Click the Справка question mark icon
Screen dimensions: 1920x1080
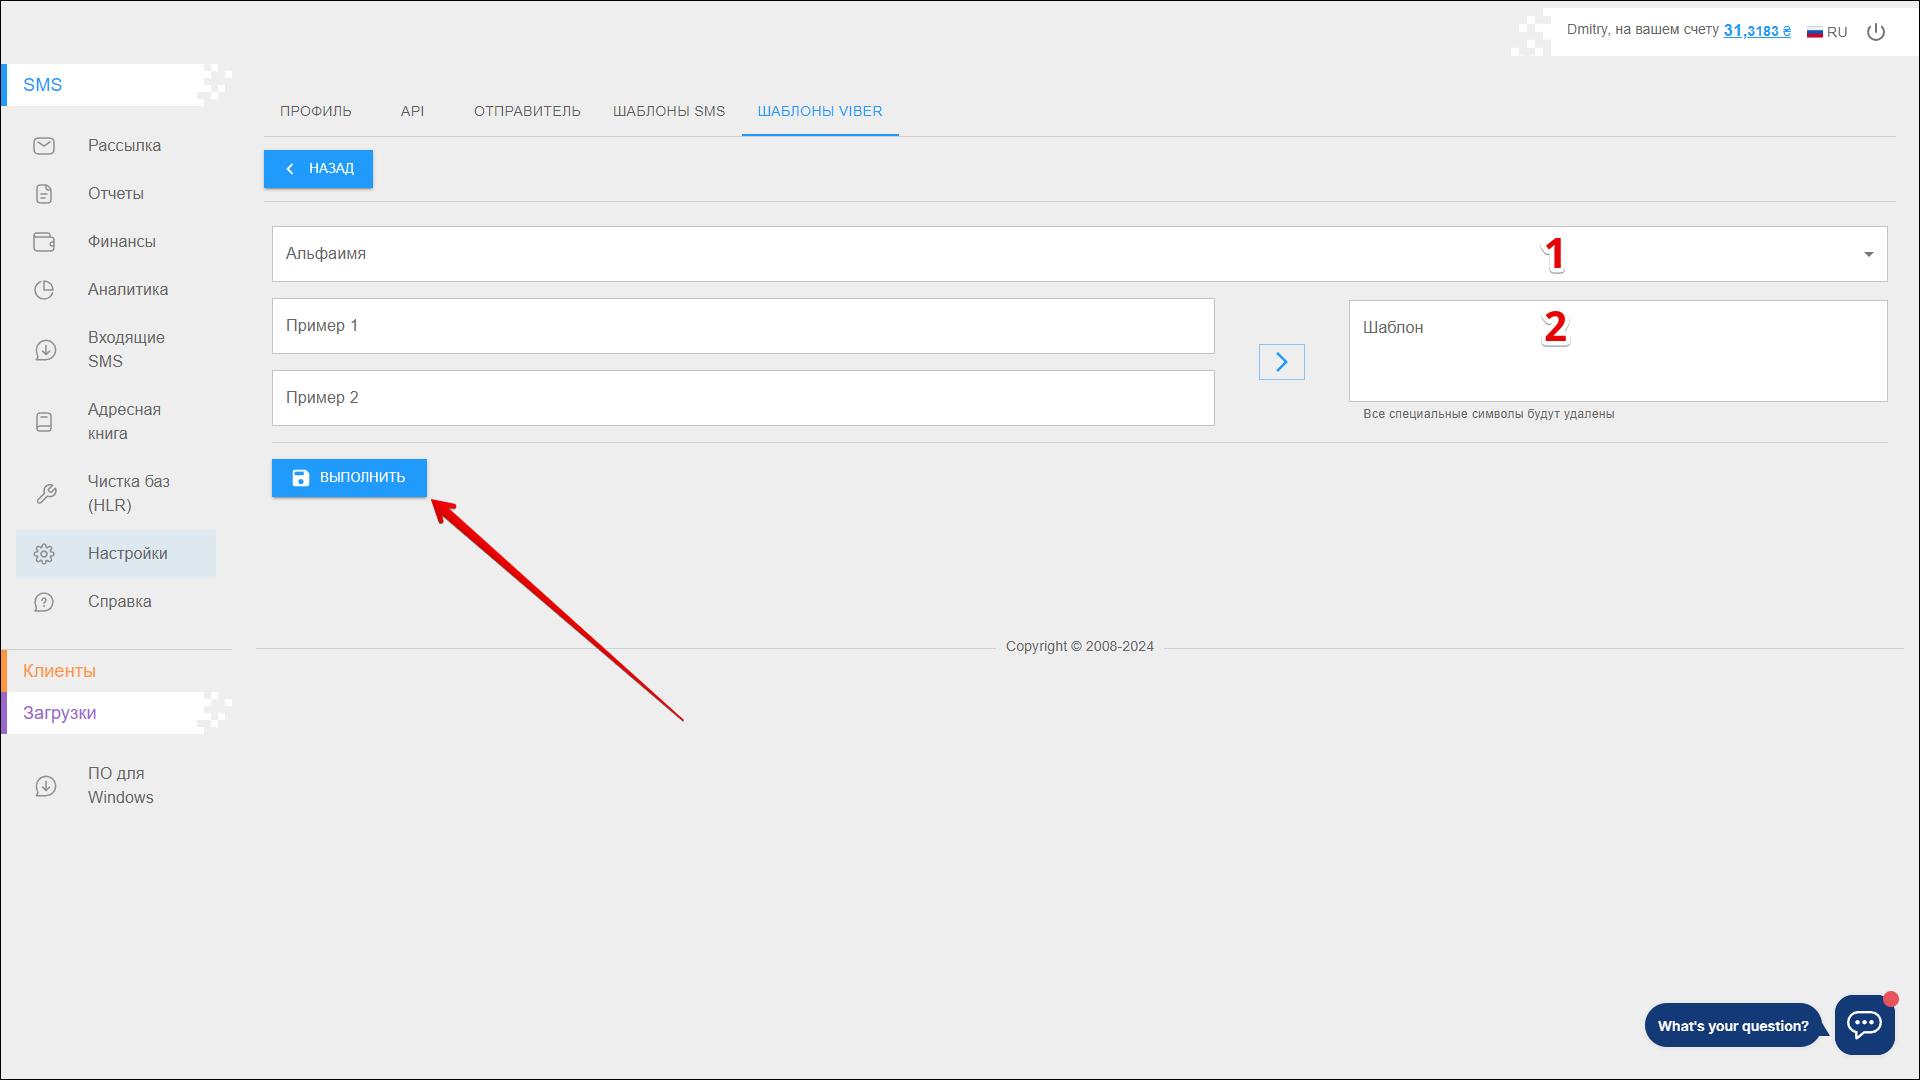tap(44, 602)
